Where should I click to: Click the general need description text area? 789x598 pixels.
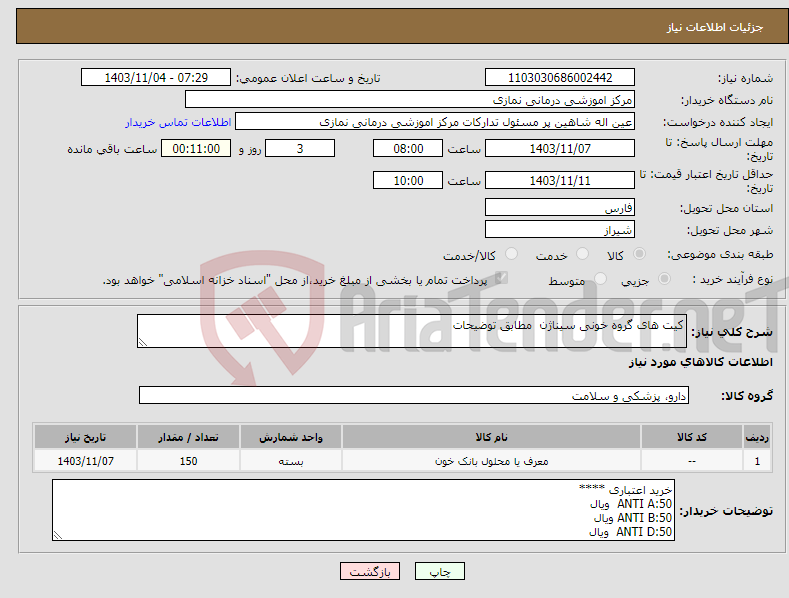pyautogui.click(x=412, y=331)
